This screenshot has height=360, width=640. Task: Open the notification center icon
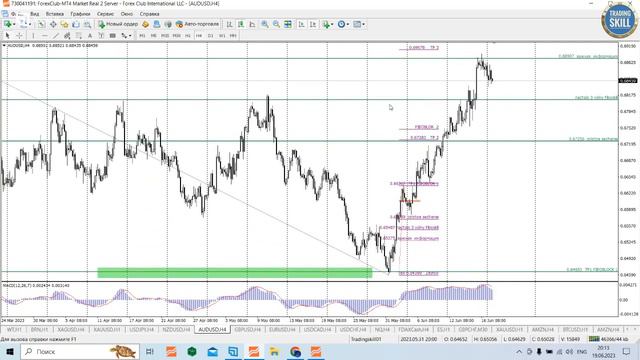(626, 351)
